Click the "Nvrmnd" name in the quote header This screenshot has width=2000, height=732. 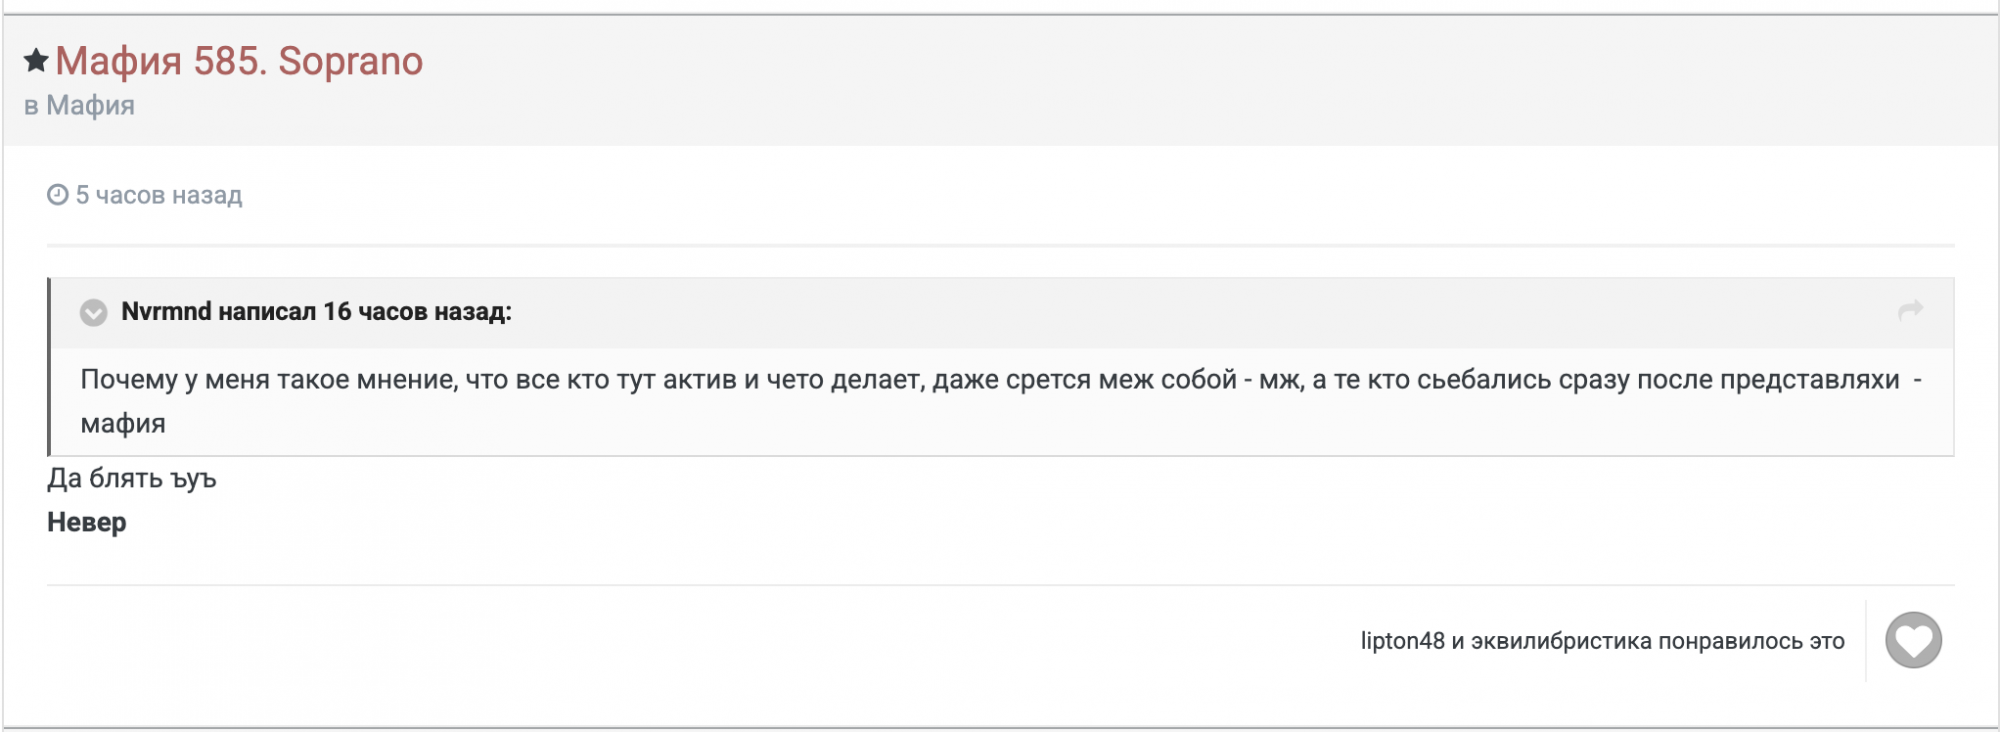(166, 312)
